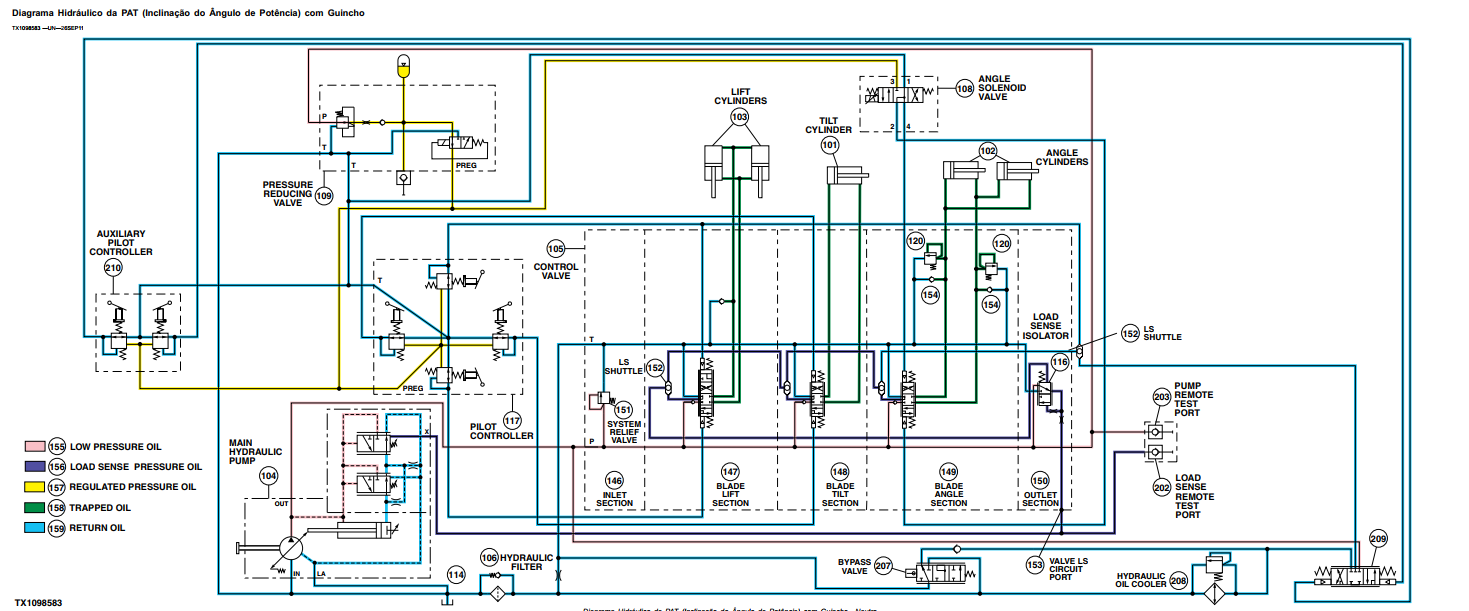Screen dimensions: 1469x611
Task: Click callout 150 for the outlet section
Action: pyautogui.click(x=1040, y=479)
